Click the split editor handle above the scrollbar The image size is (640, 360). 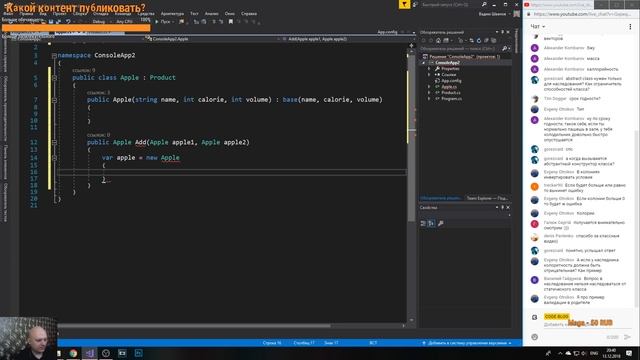click(411, 46)
